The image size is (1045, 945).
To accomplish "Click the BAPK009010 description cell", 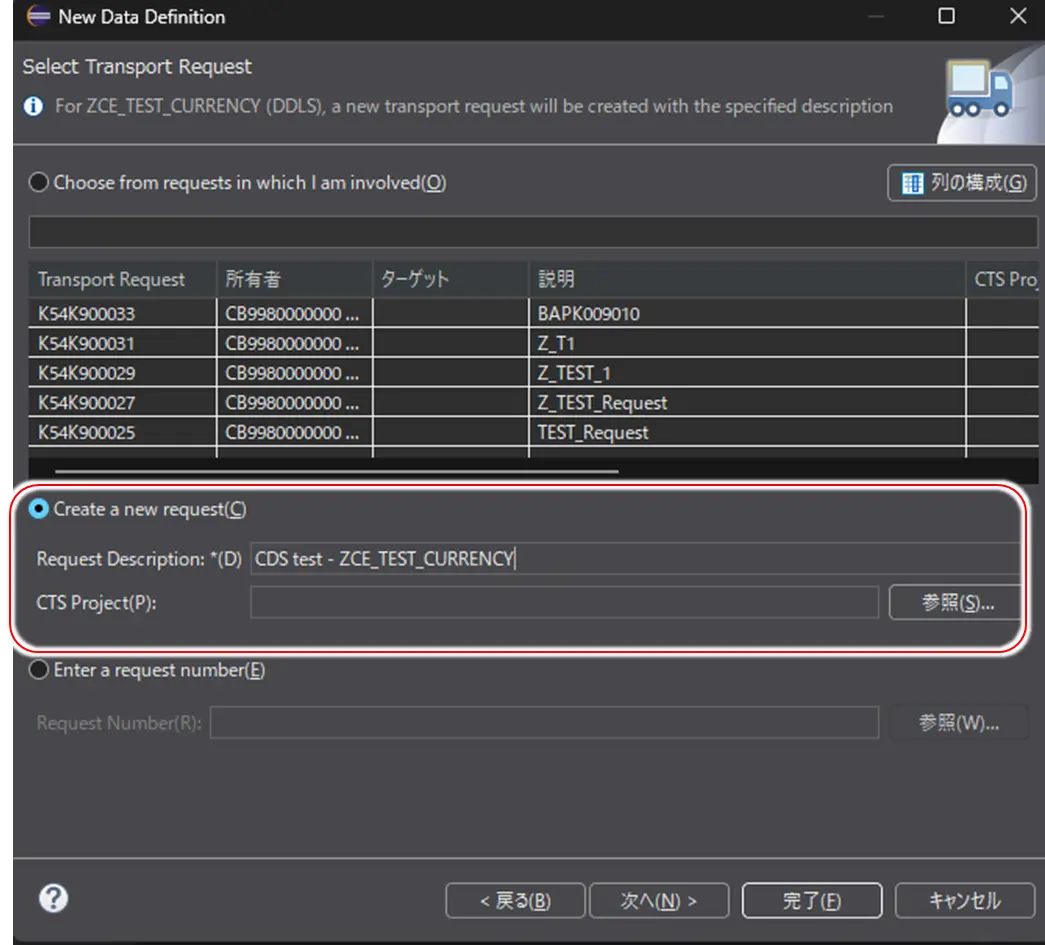I will pos(747,314).
